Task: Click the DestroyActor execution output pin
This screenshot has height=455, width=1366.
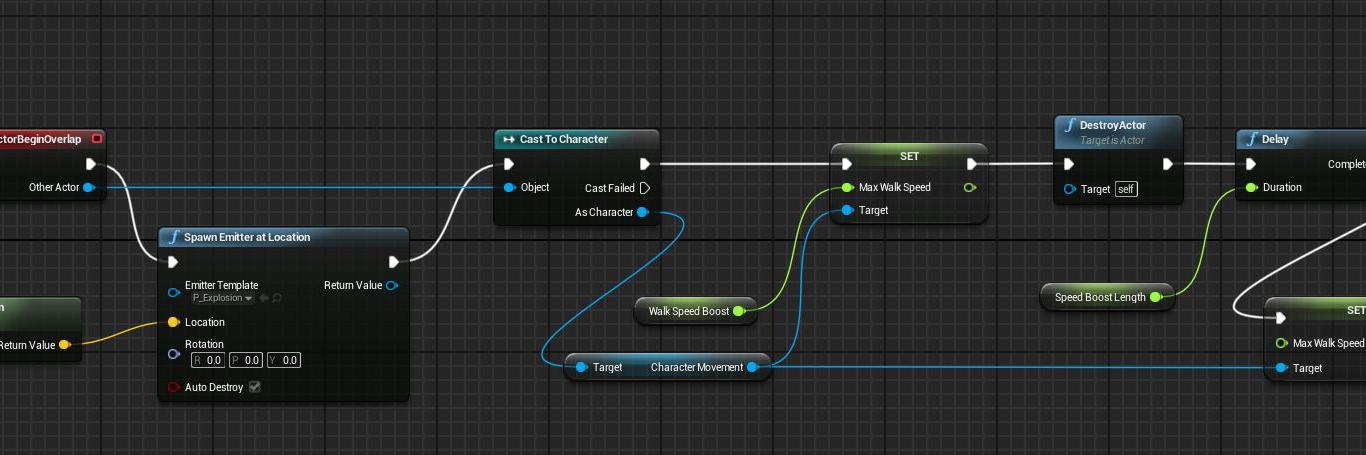Action: [x=1167, y=164]
